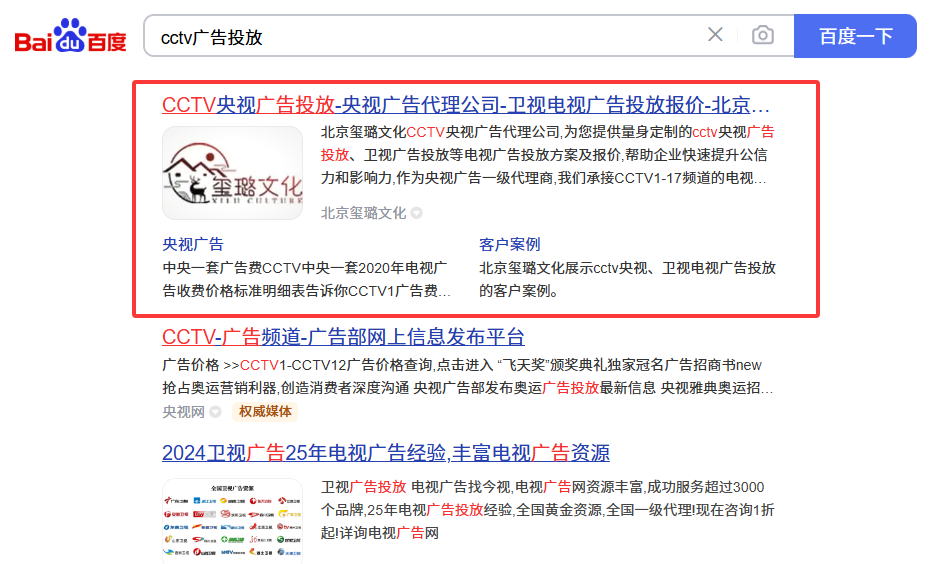
Task: Open the 央视广告 sub-link
Action: 193,244
